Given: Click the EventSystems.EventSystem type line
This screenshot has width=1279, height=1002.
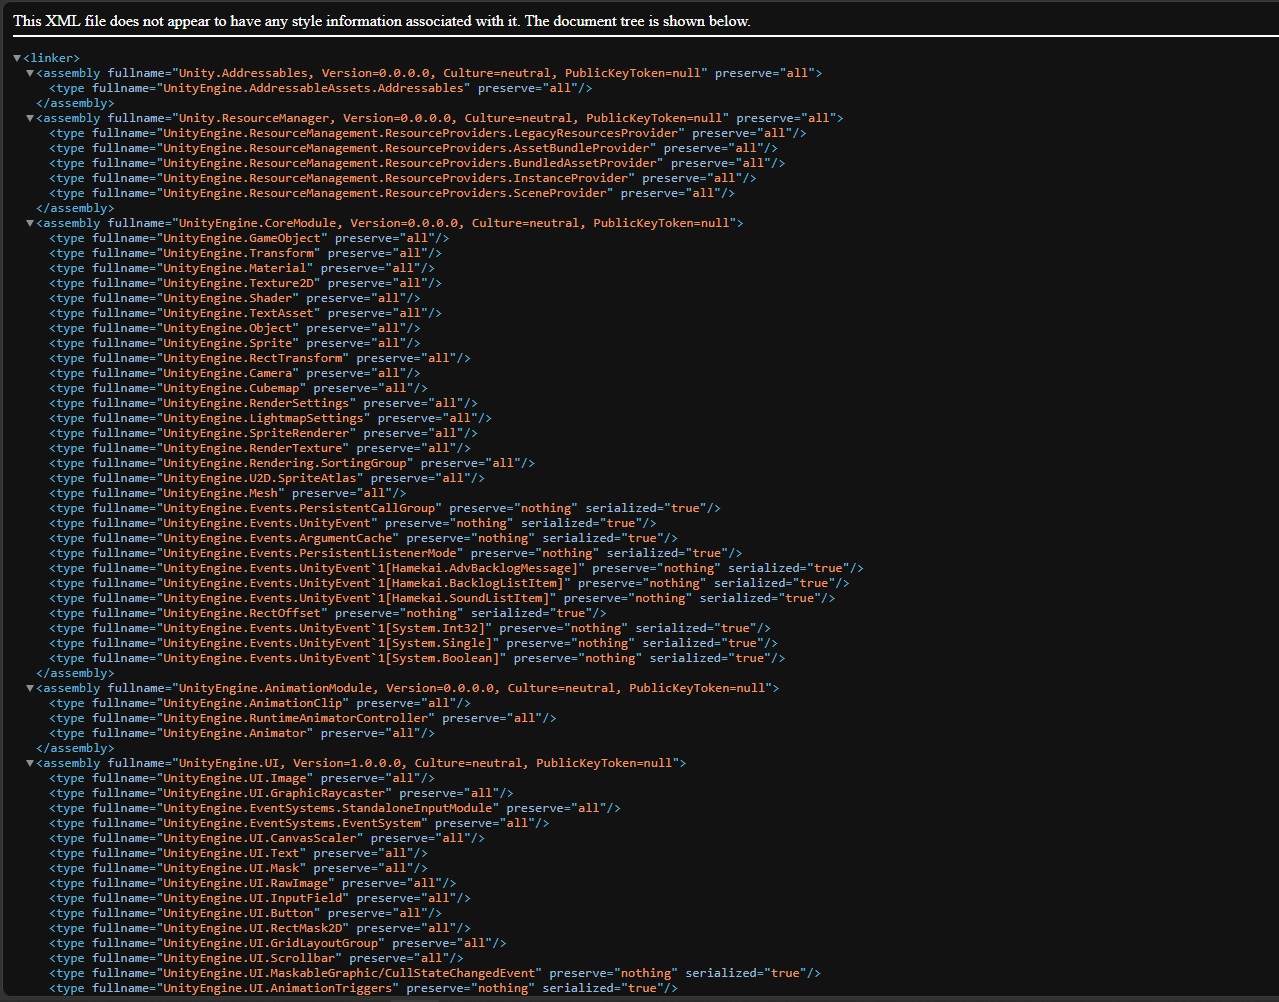Looking at the screenshot, I should (300, 823).
